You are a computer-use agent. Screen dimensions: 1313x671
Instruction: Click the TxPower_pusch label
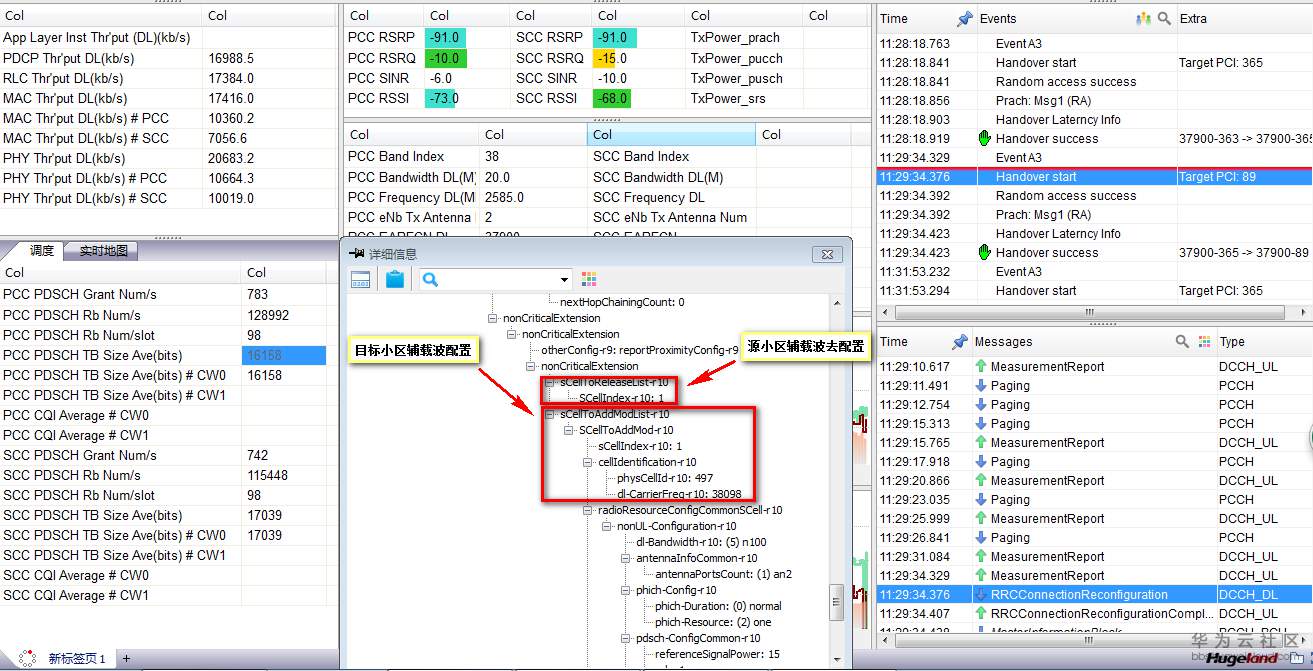coord(735,78)
